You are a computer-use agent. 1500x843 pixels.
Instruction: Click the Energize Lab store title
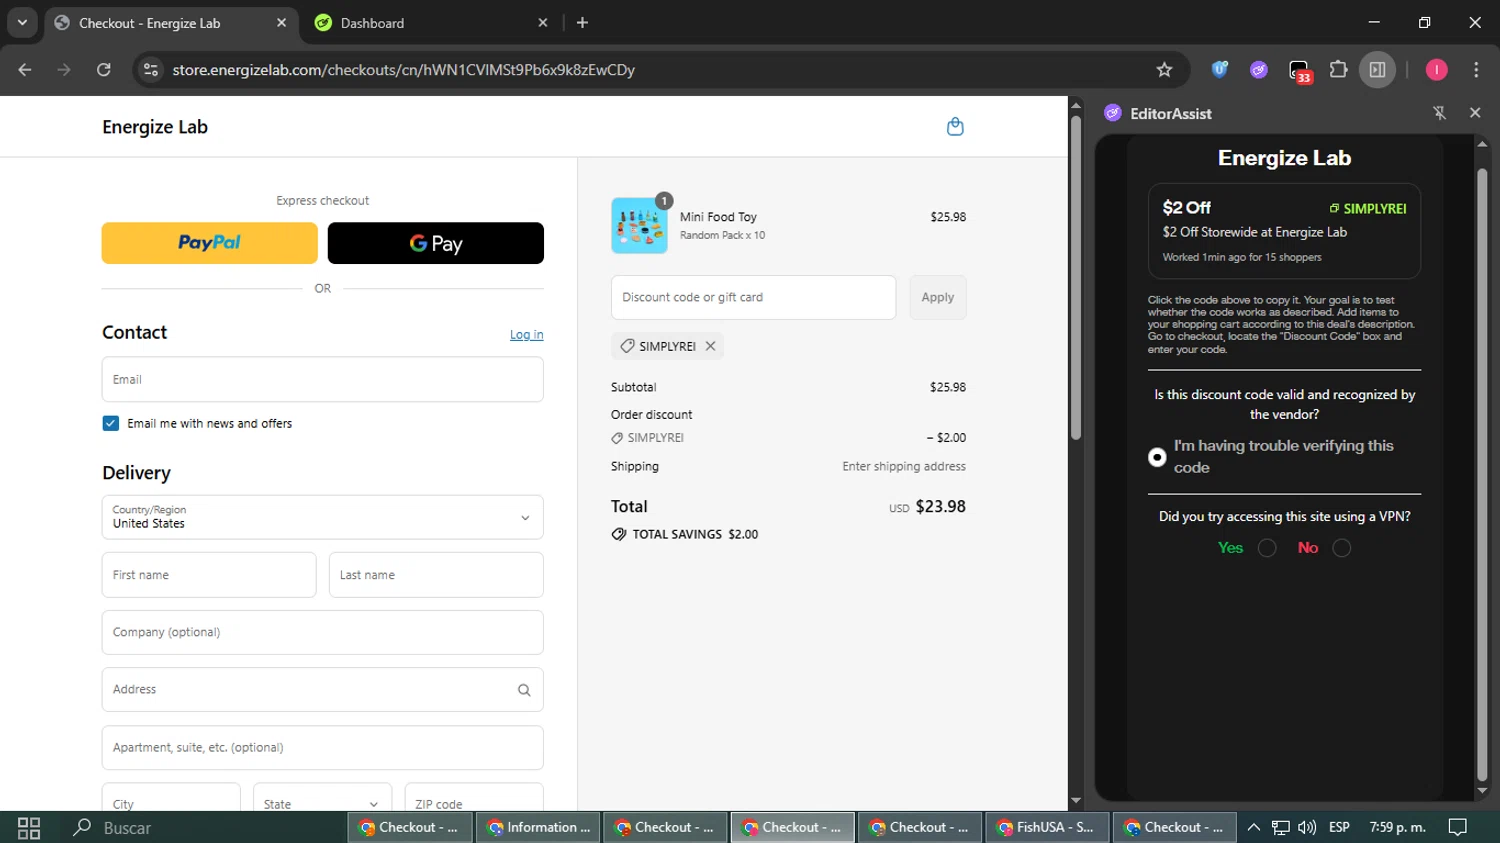[155, 127]
